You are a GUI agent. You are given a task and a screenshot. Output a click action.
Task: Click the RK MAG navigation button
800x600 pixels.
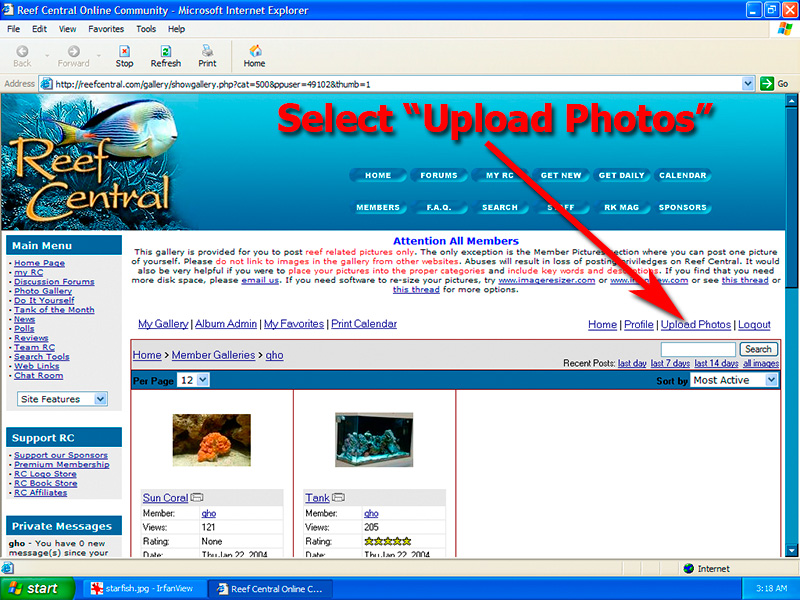click(621, 207)
